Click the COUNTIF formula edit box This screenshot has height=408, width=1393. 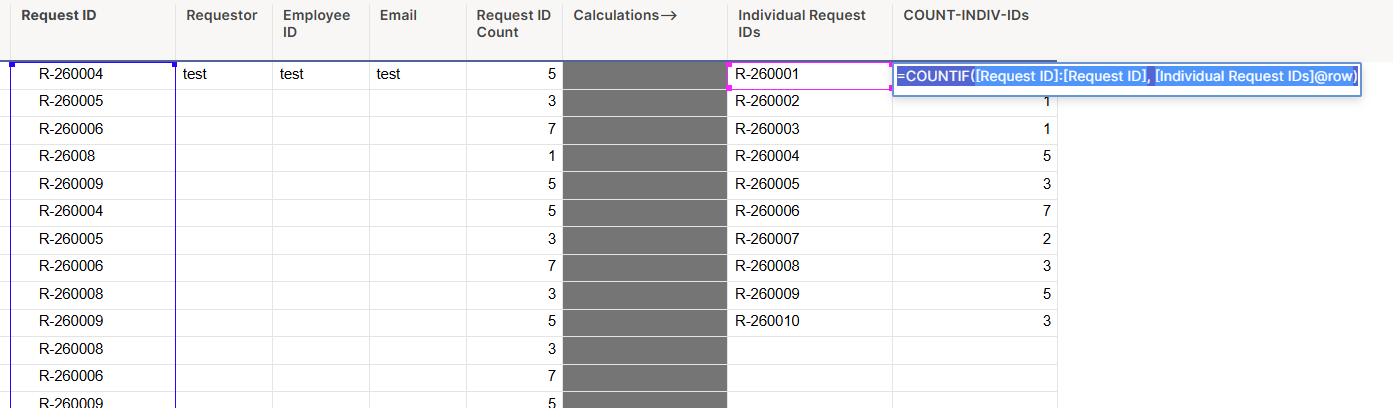(1127, 77)
